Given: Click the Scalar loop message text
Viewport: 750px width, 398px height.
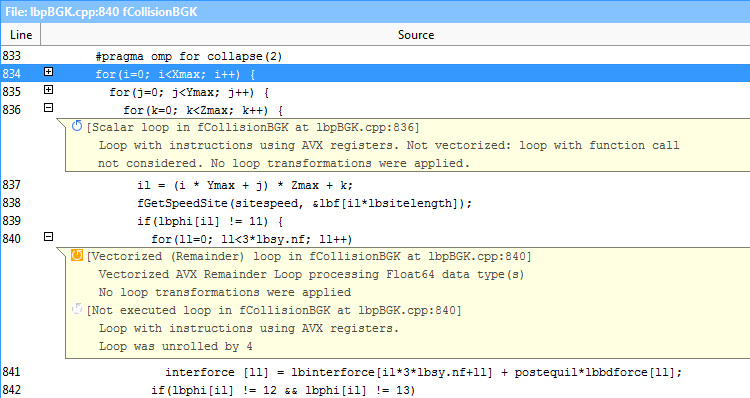Looking at the screenshot, I should pyautogui.click(x=253, y=128).
